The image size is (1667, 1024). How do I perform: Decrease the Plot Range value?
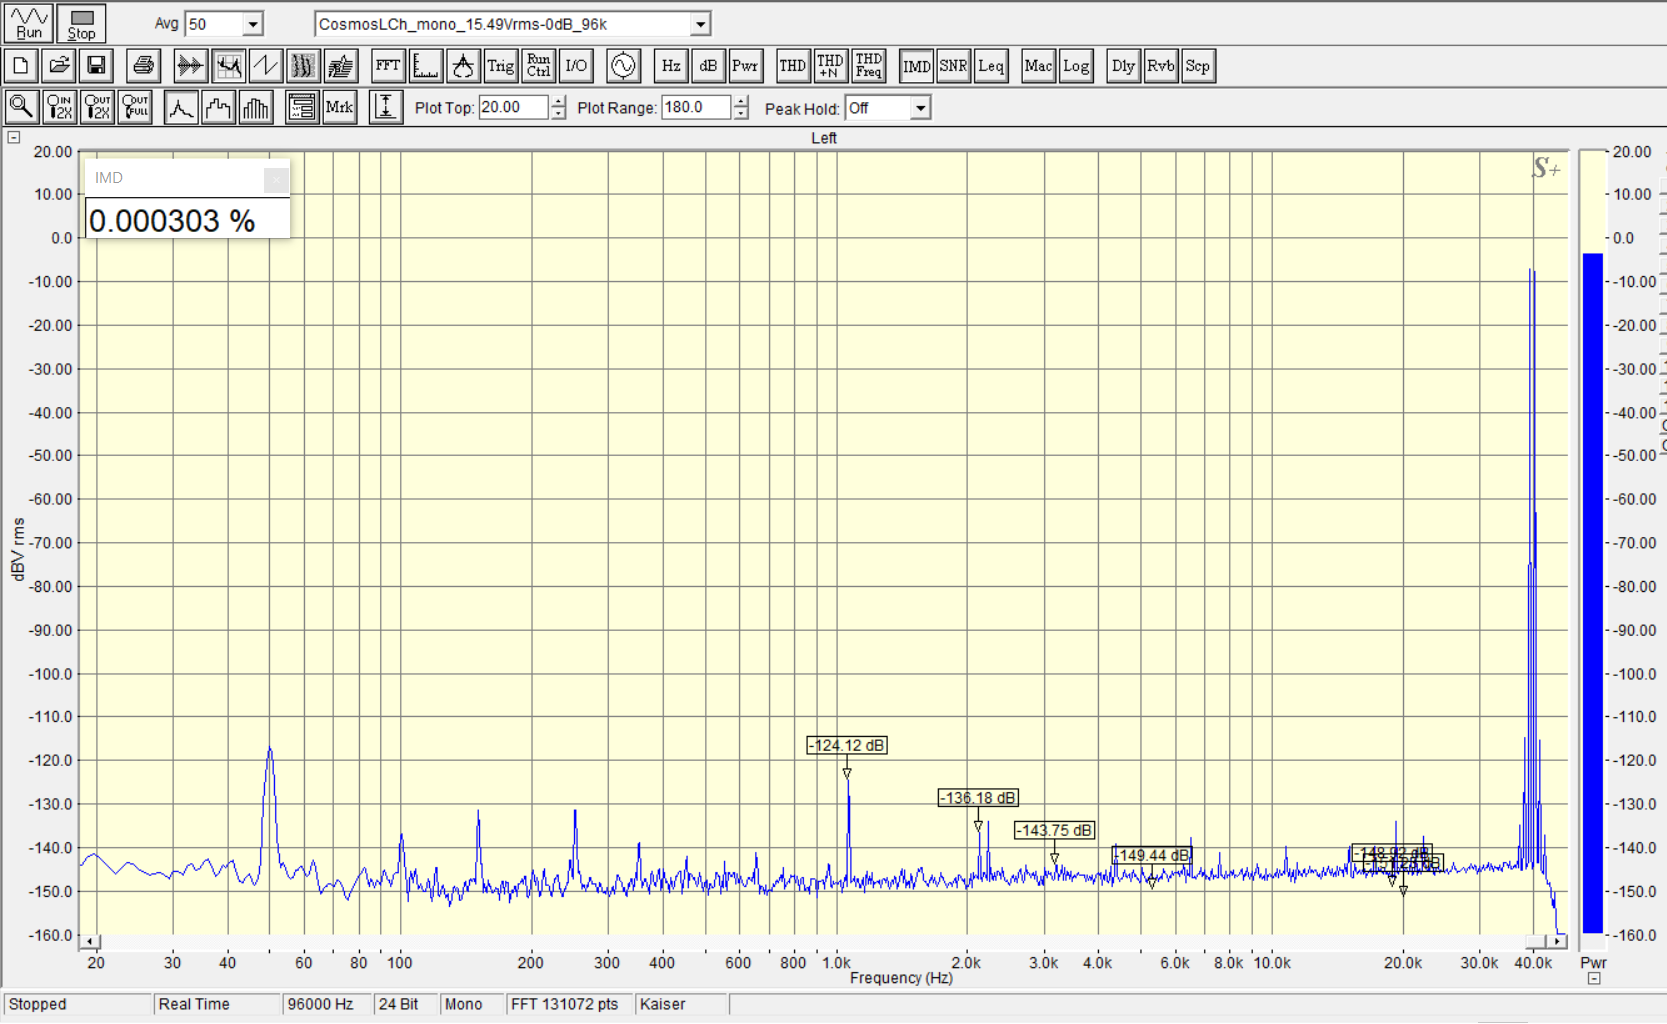tap(741, 114)
